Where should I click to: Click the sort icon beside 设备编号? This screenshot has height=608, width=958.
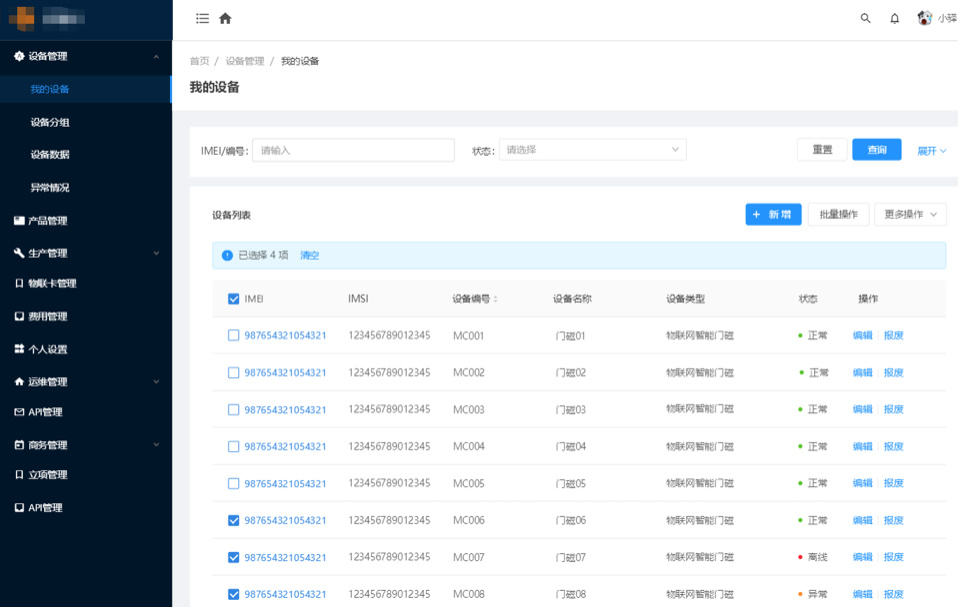click(496, 299)
